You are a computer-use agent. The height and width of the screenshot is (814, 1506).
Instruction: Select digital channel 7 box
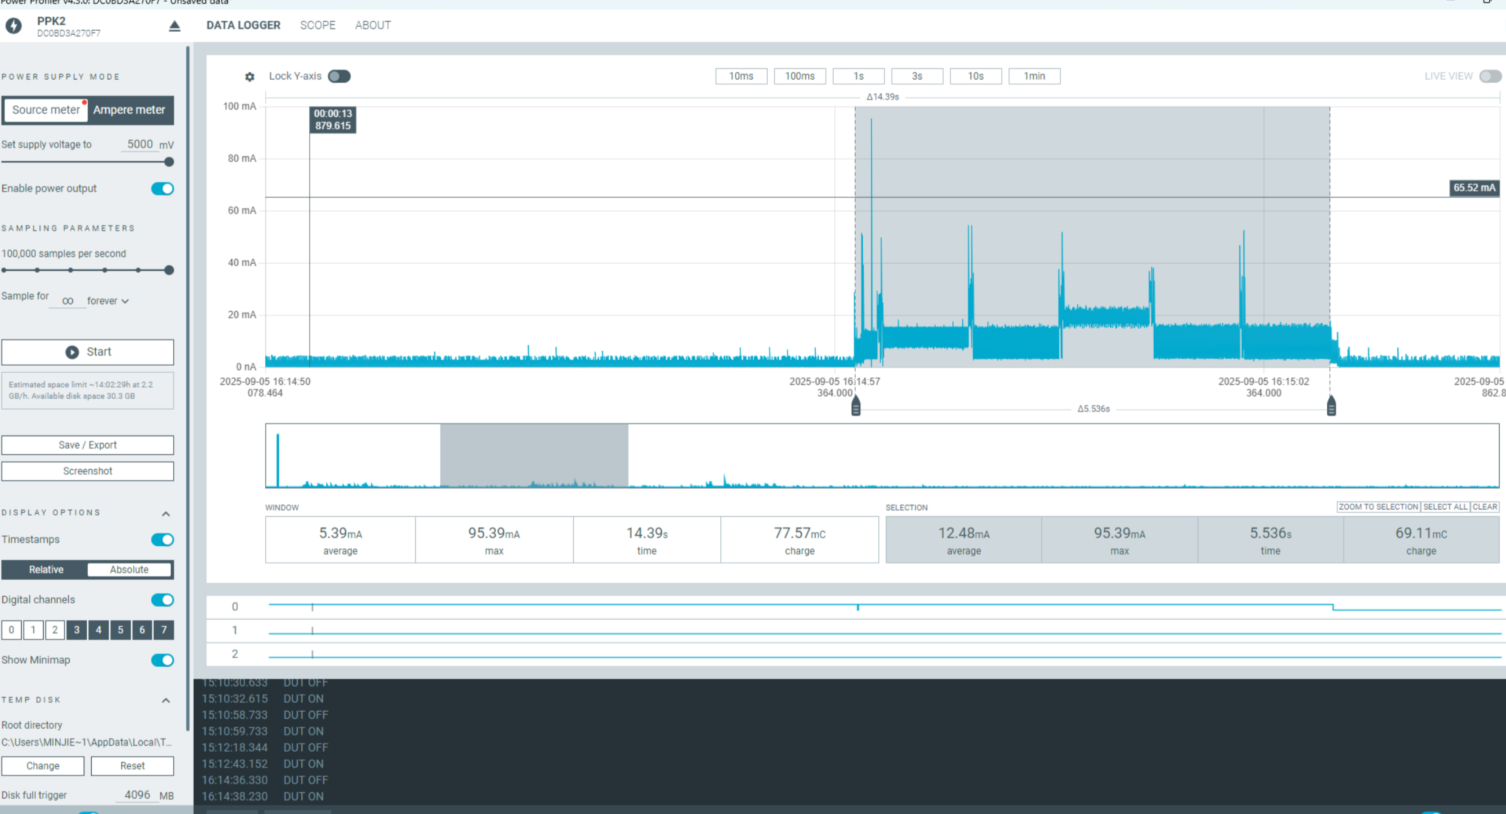coord(164,630)
